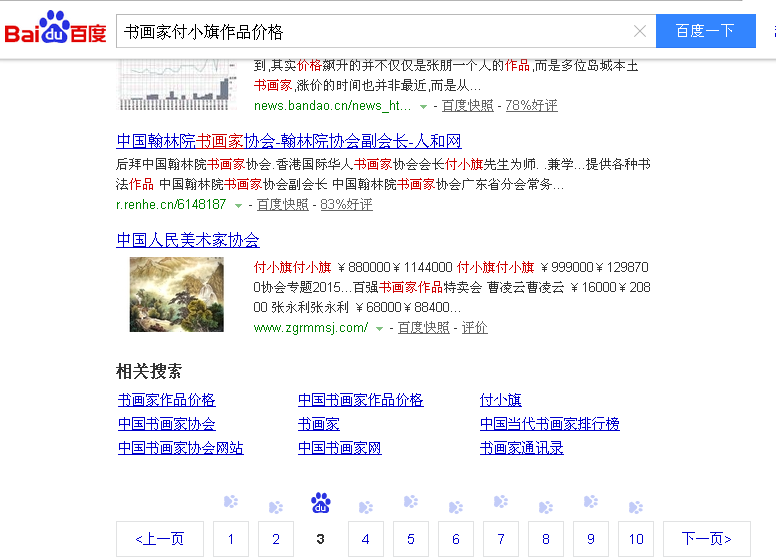This screenshot has width=776, height=557.
Task: Go to results page 7
Action: click(x=501, y=539)
